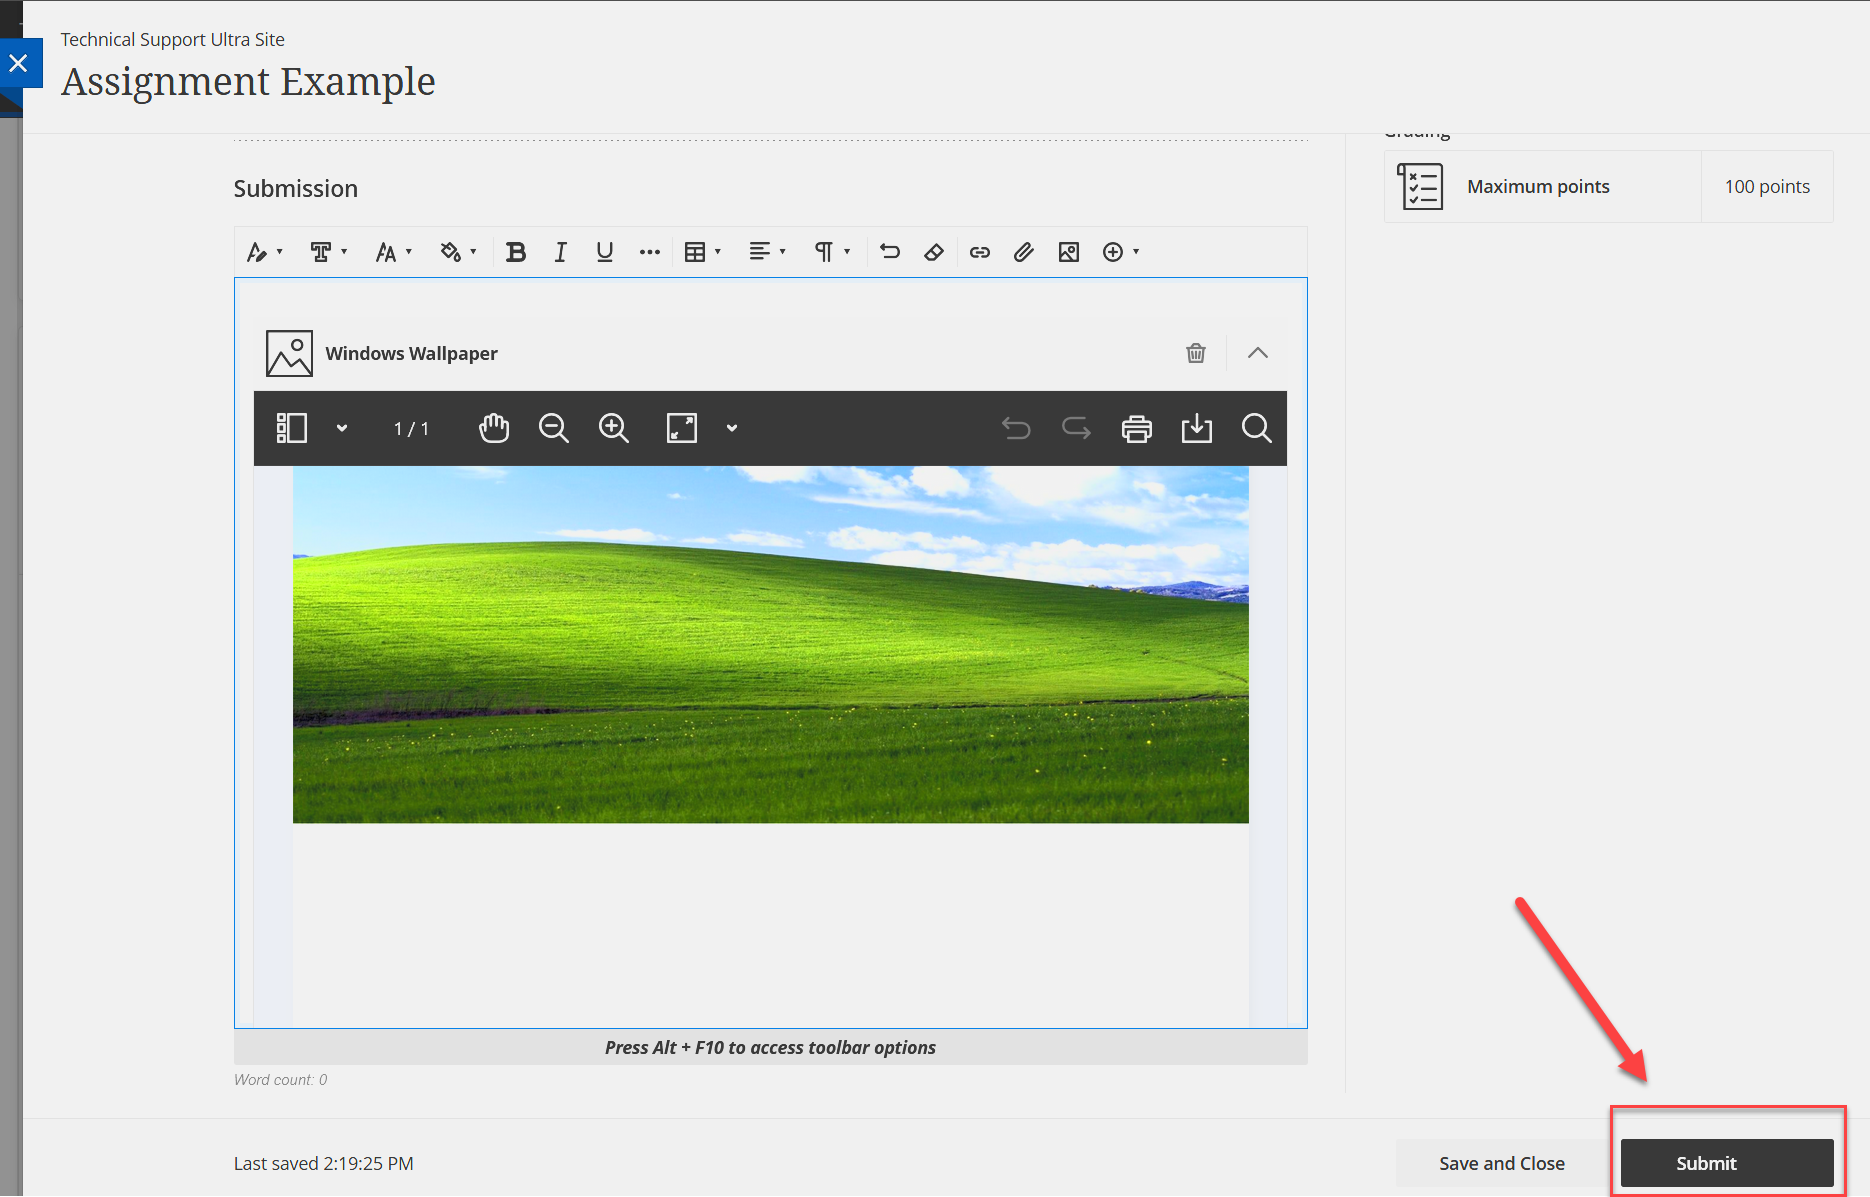
Task: Open the text color fill dropdown
Action: click(458, 252)
